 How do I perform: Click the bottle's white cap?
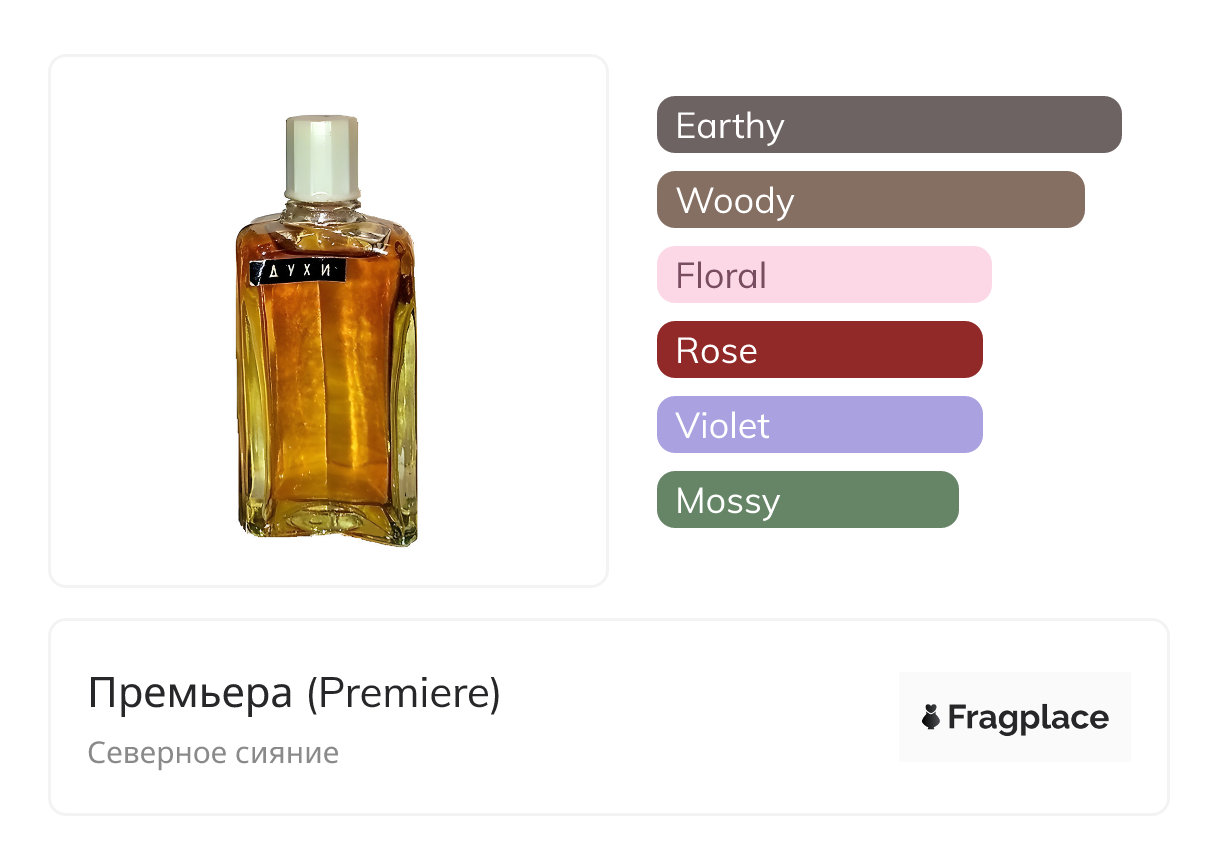[321, 156]
